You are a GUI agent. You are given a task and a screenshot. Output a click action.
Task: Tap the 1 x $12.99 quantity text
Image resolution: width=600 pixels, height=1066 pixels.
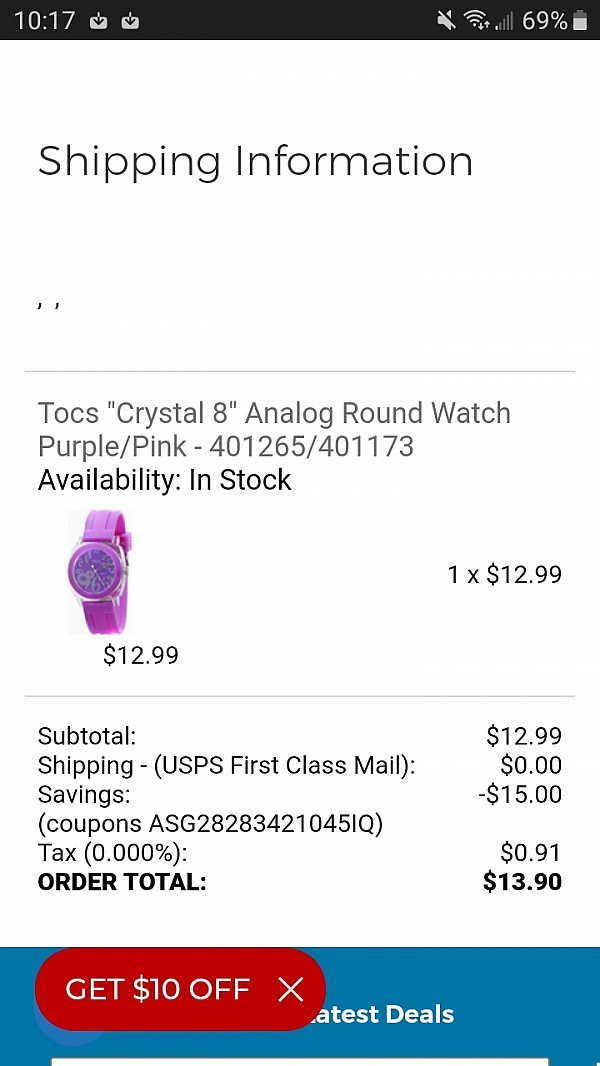504,575
